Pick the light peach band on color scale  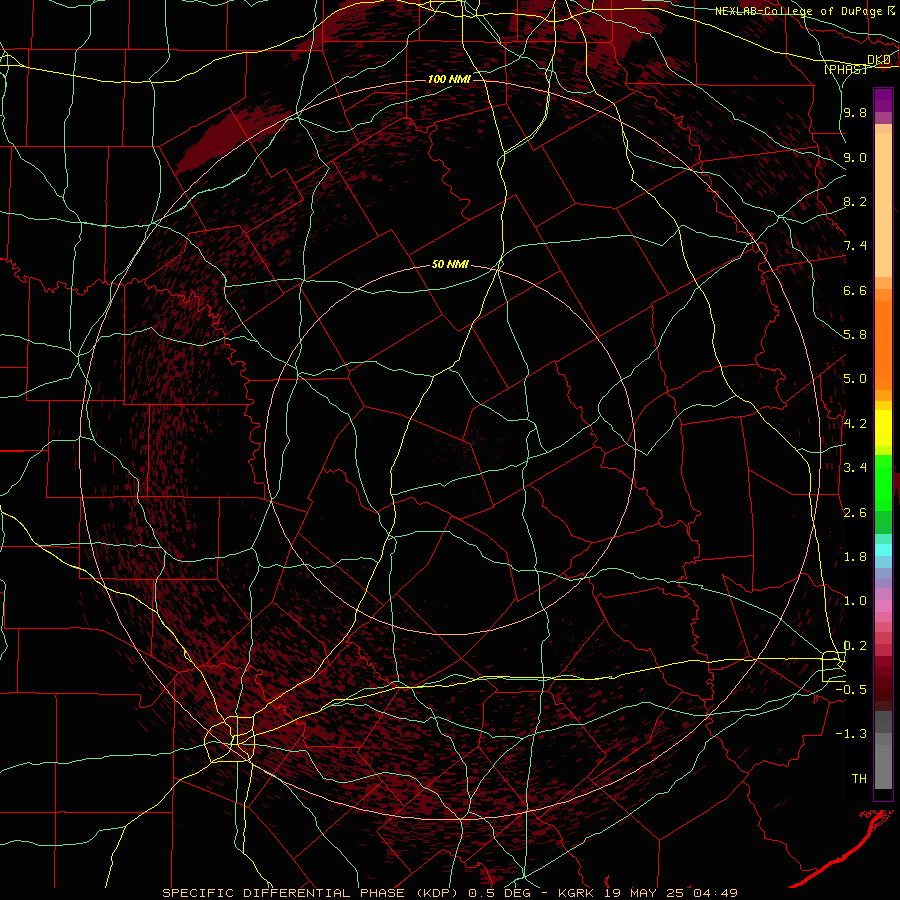click(x=883, y=205)
